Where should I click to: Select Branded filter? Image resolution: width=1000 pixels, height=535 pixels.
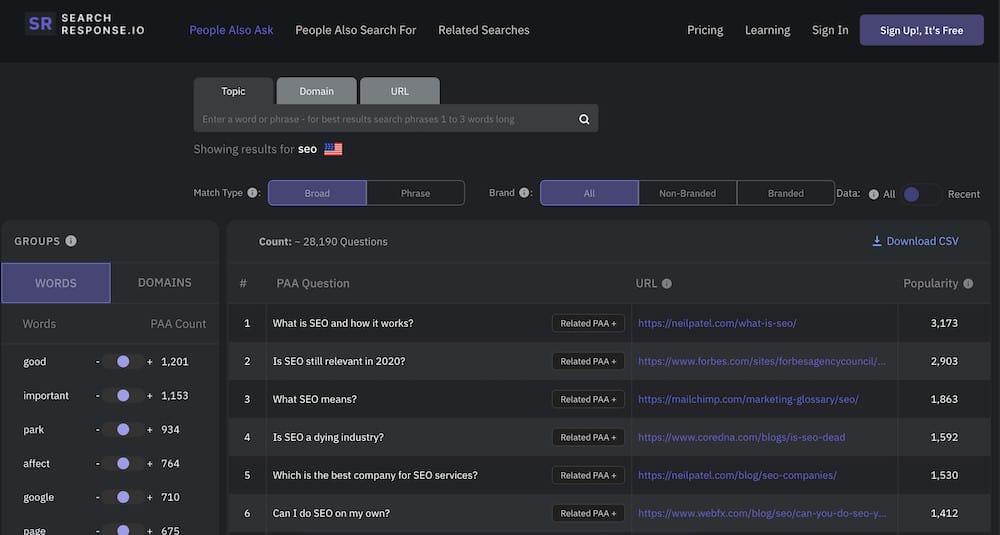(x=786, y=193)
